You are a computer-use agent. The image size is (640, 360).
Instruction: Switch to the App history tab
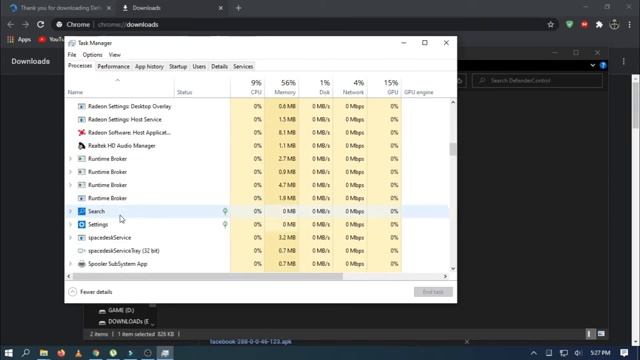149,67
